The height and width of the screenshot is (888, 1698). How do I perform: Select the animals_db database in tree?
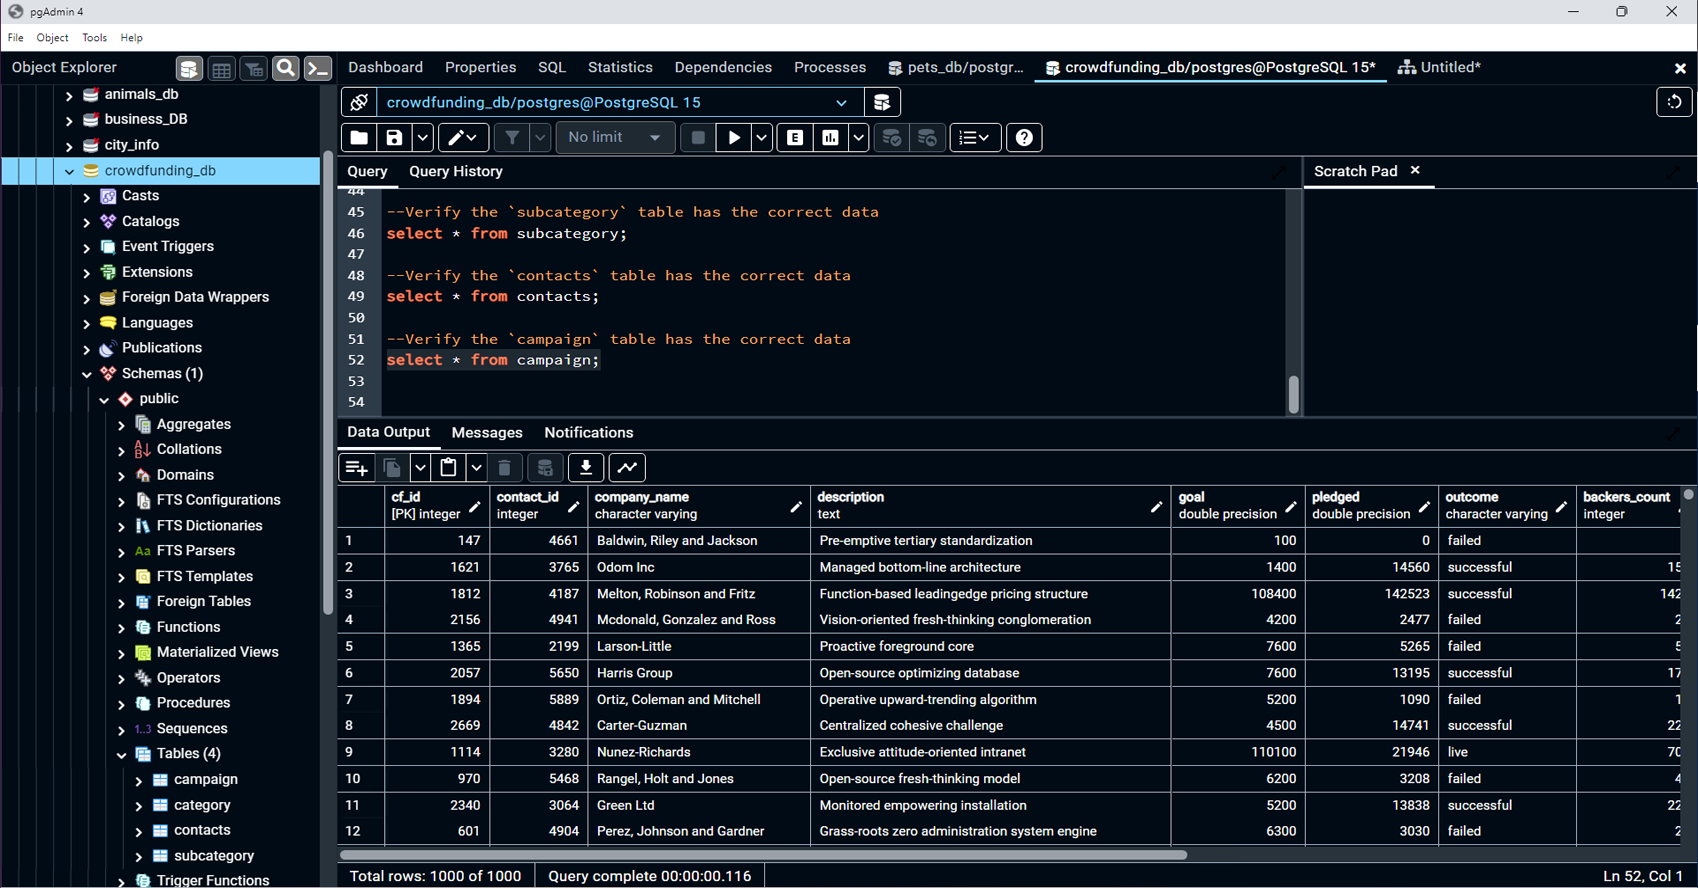click(141, 94)
